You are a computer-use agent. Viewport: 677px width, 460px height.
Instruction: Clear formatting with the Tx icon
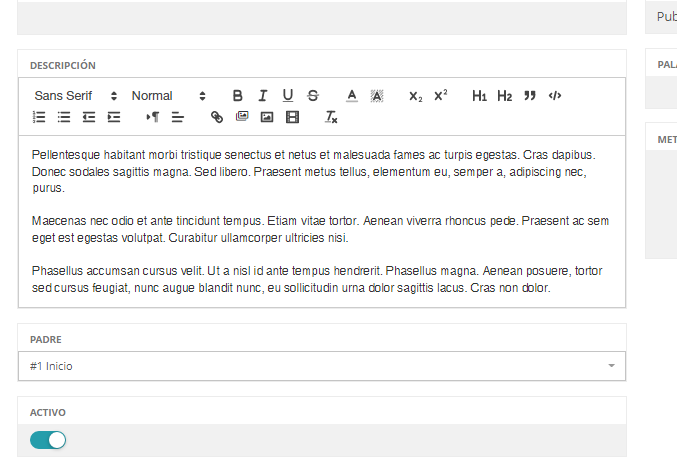(x=331, y=117)
